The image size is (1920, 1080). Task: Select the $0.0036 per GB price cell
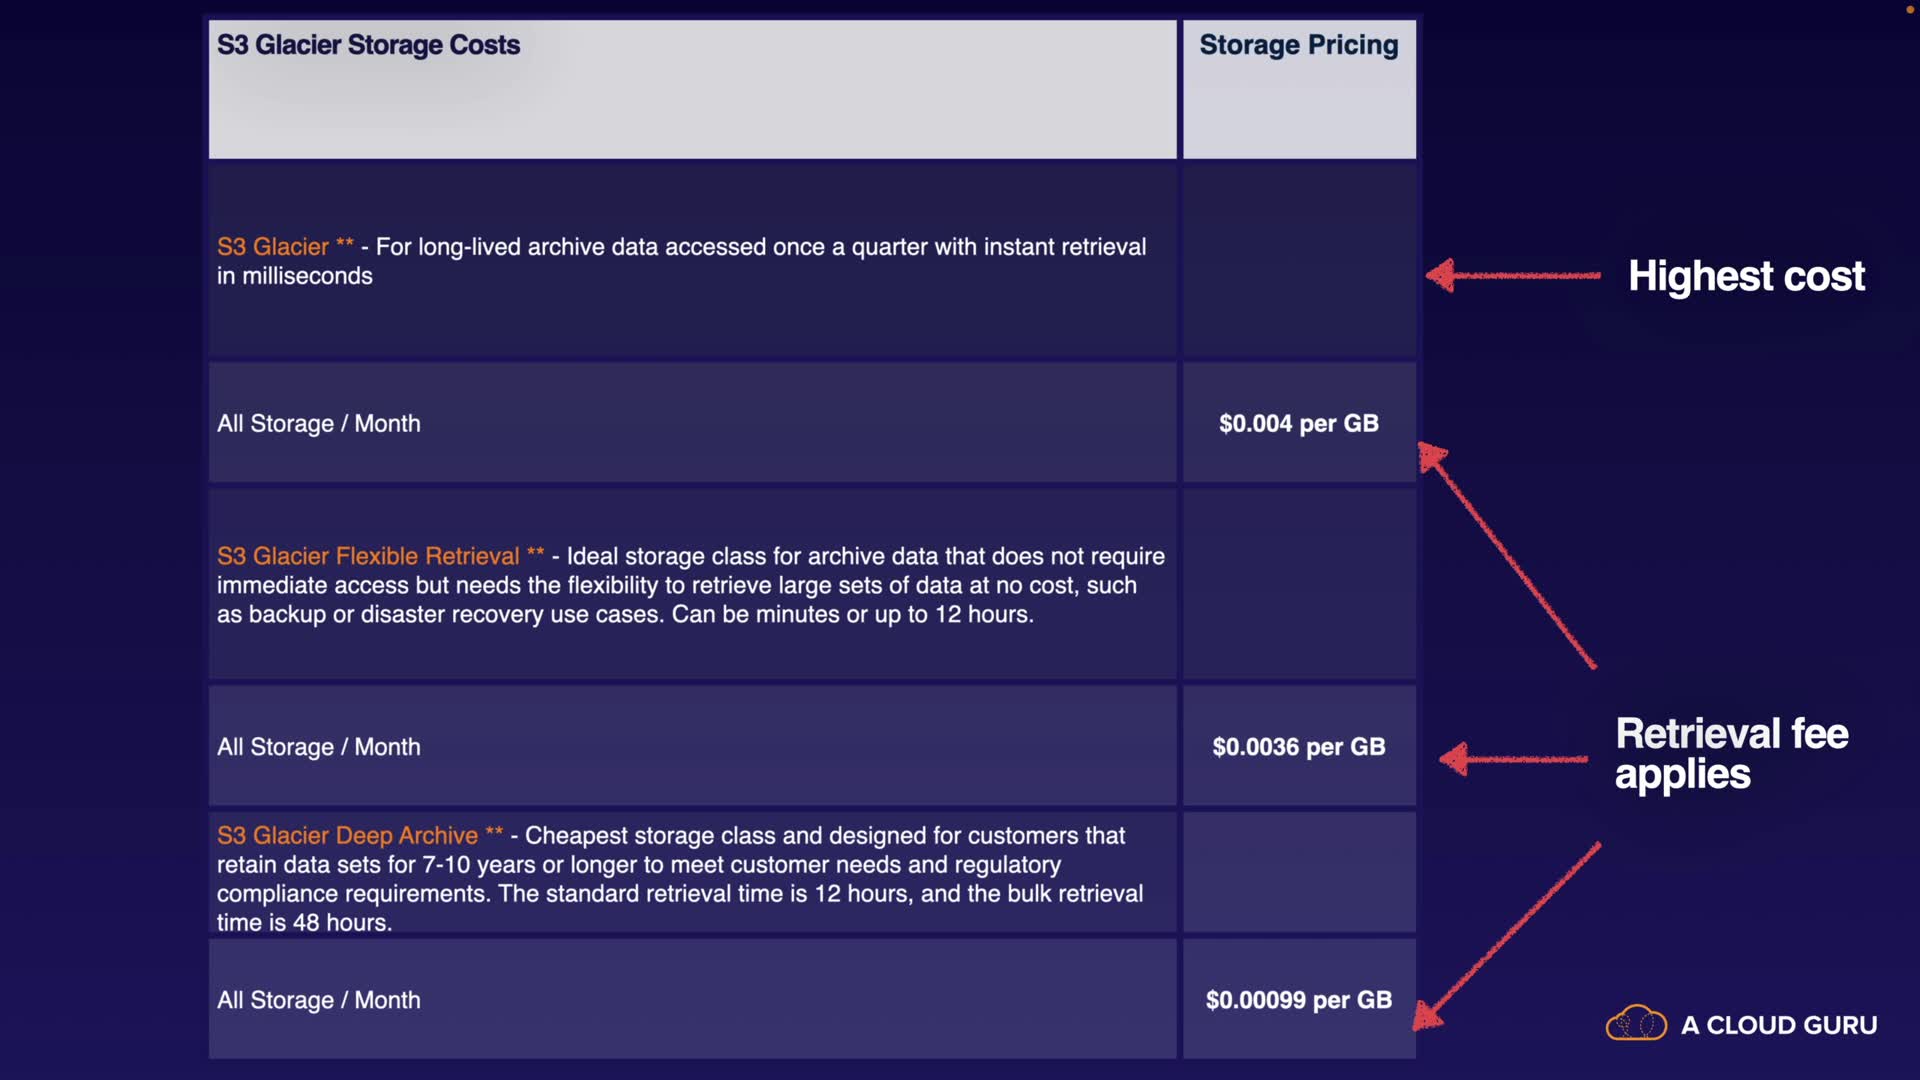click(x=1298, y=747)
